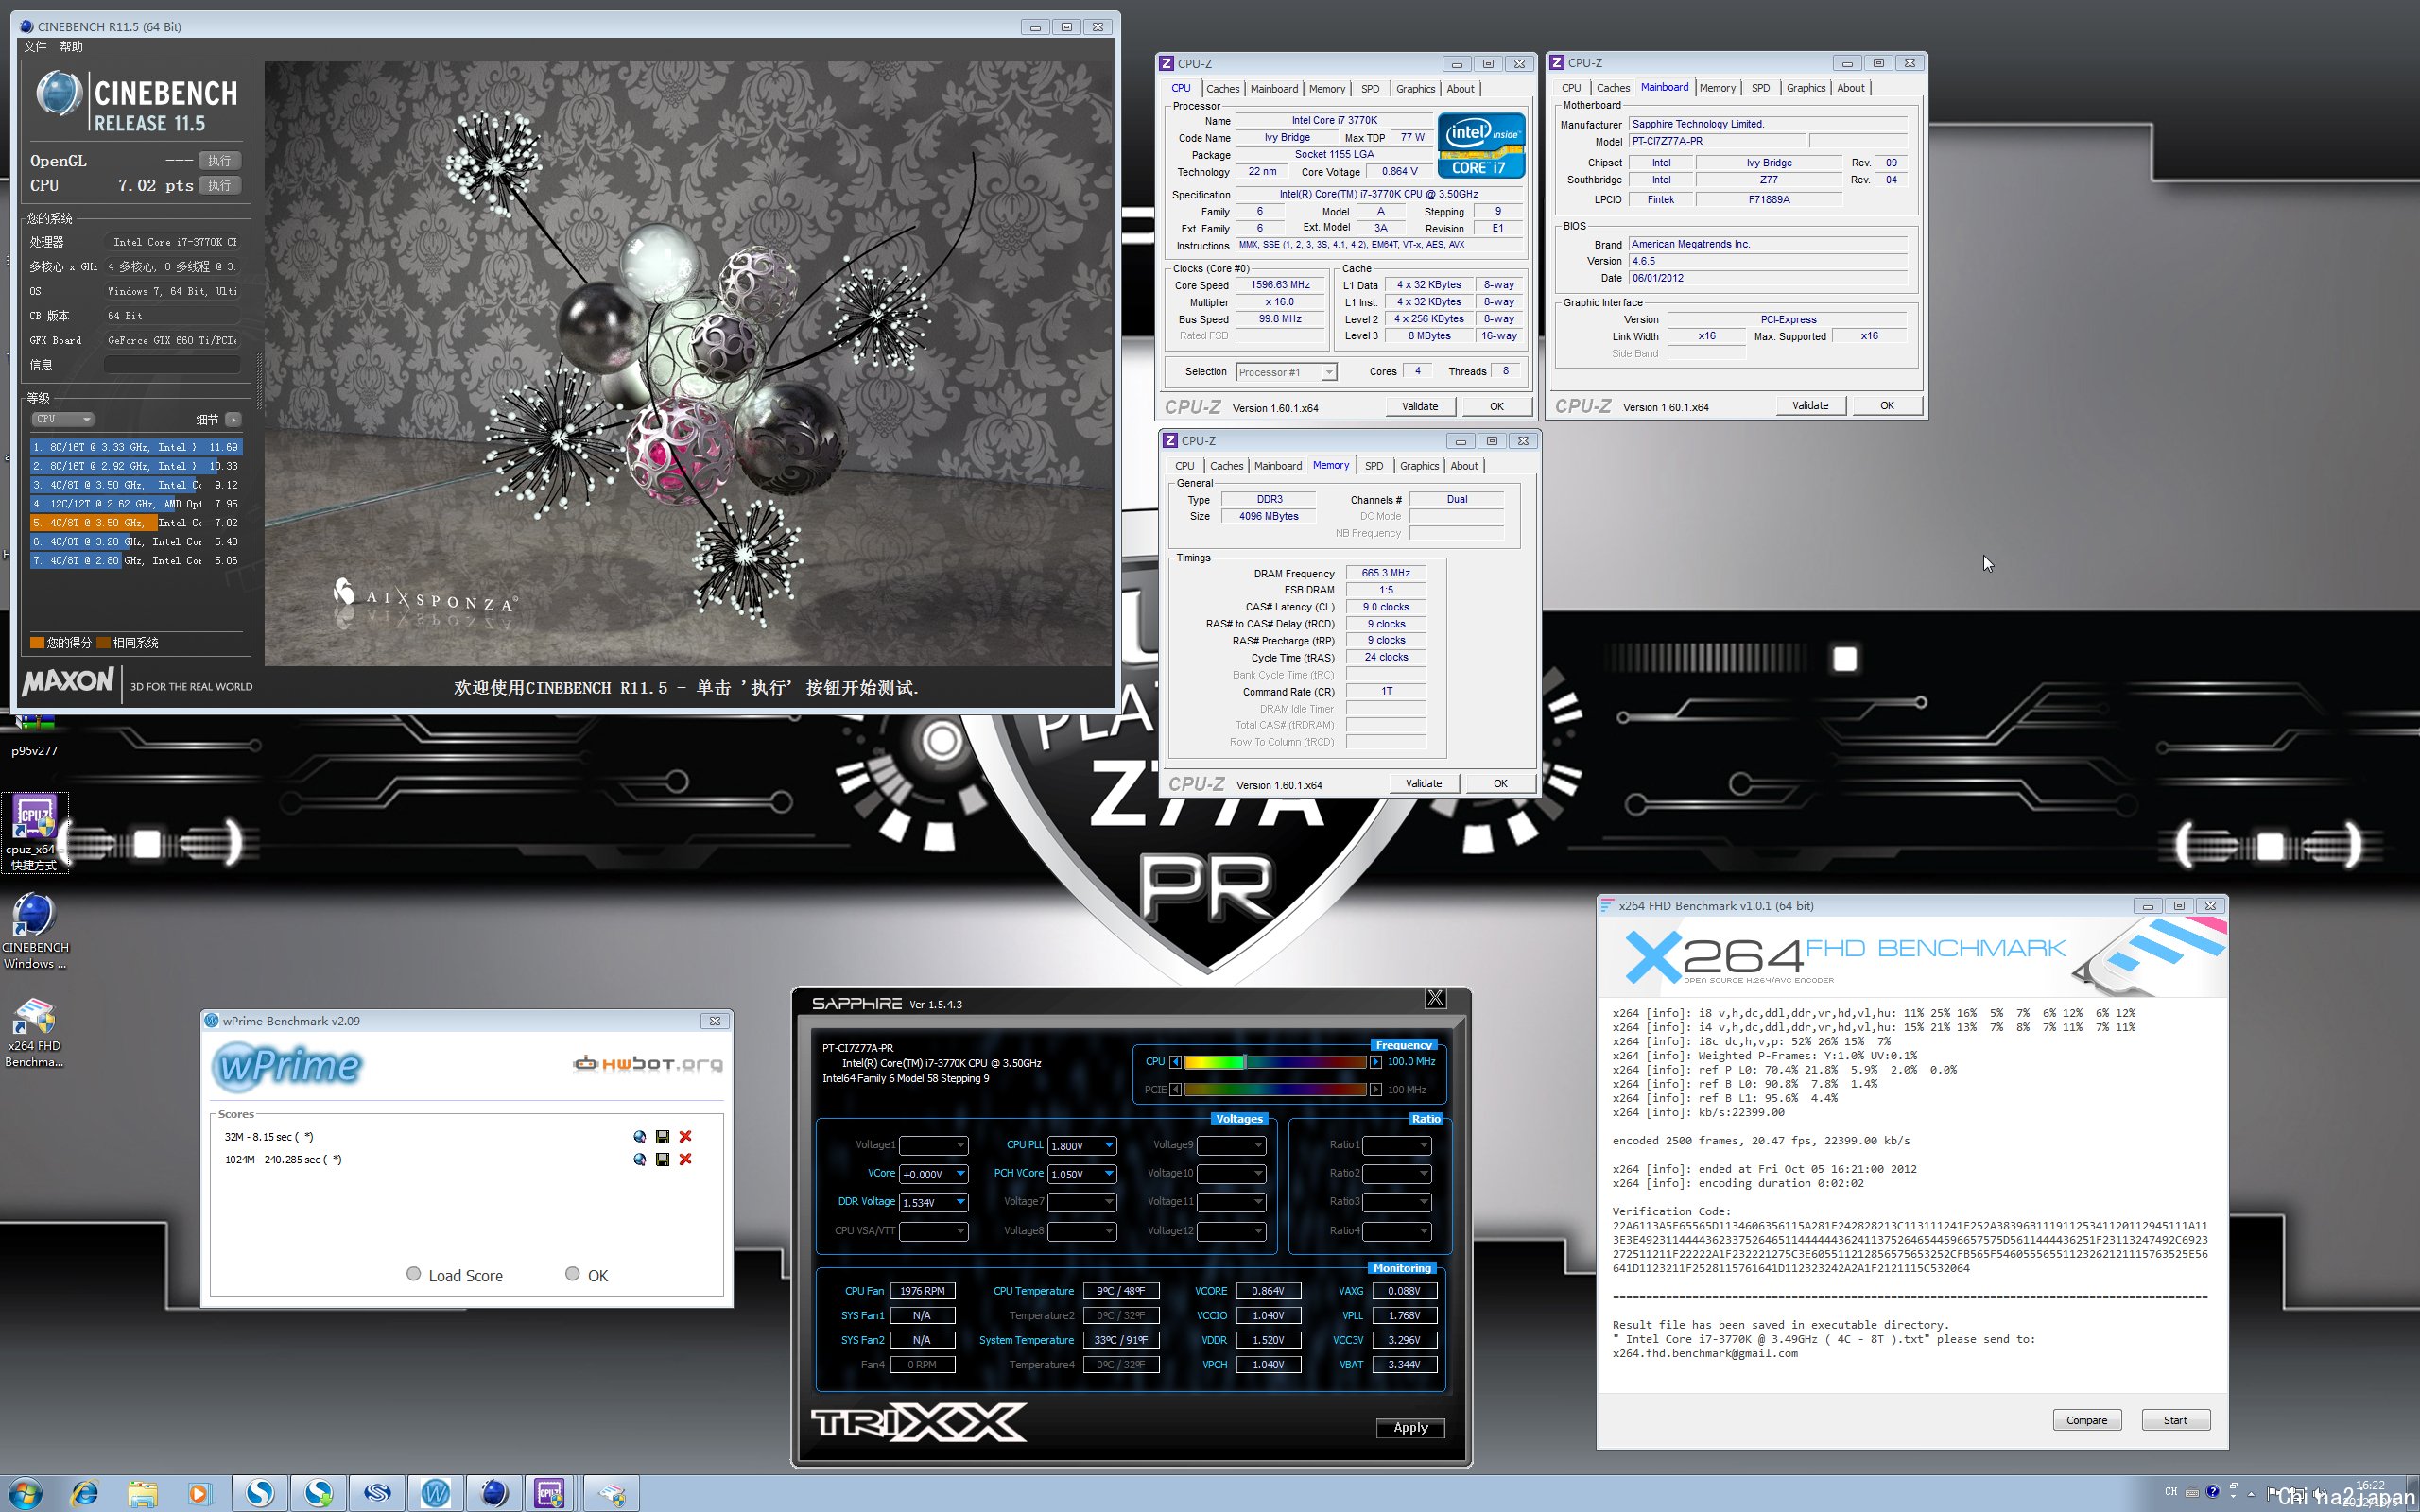Open the CPU ranking dropdown in CINEBENCH

[x=62, y=419]
